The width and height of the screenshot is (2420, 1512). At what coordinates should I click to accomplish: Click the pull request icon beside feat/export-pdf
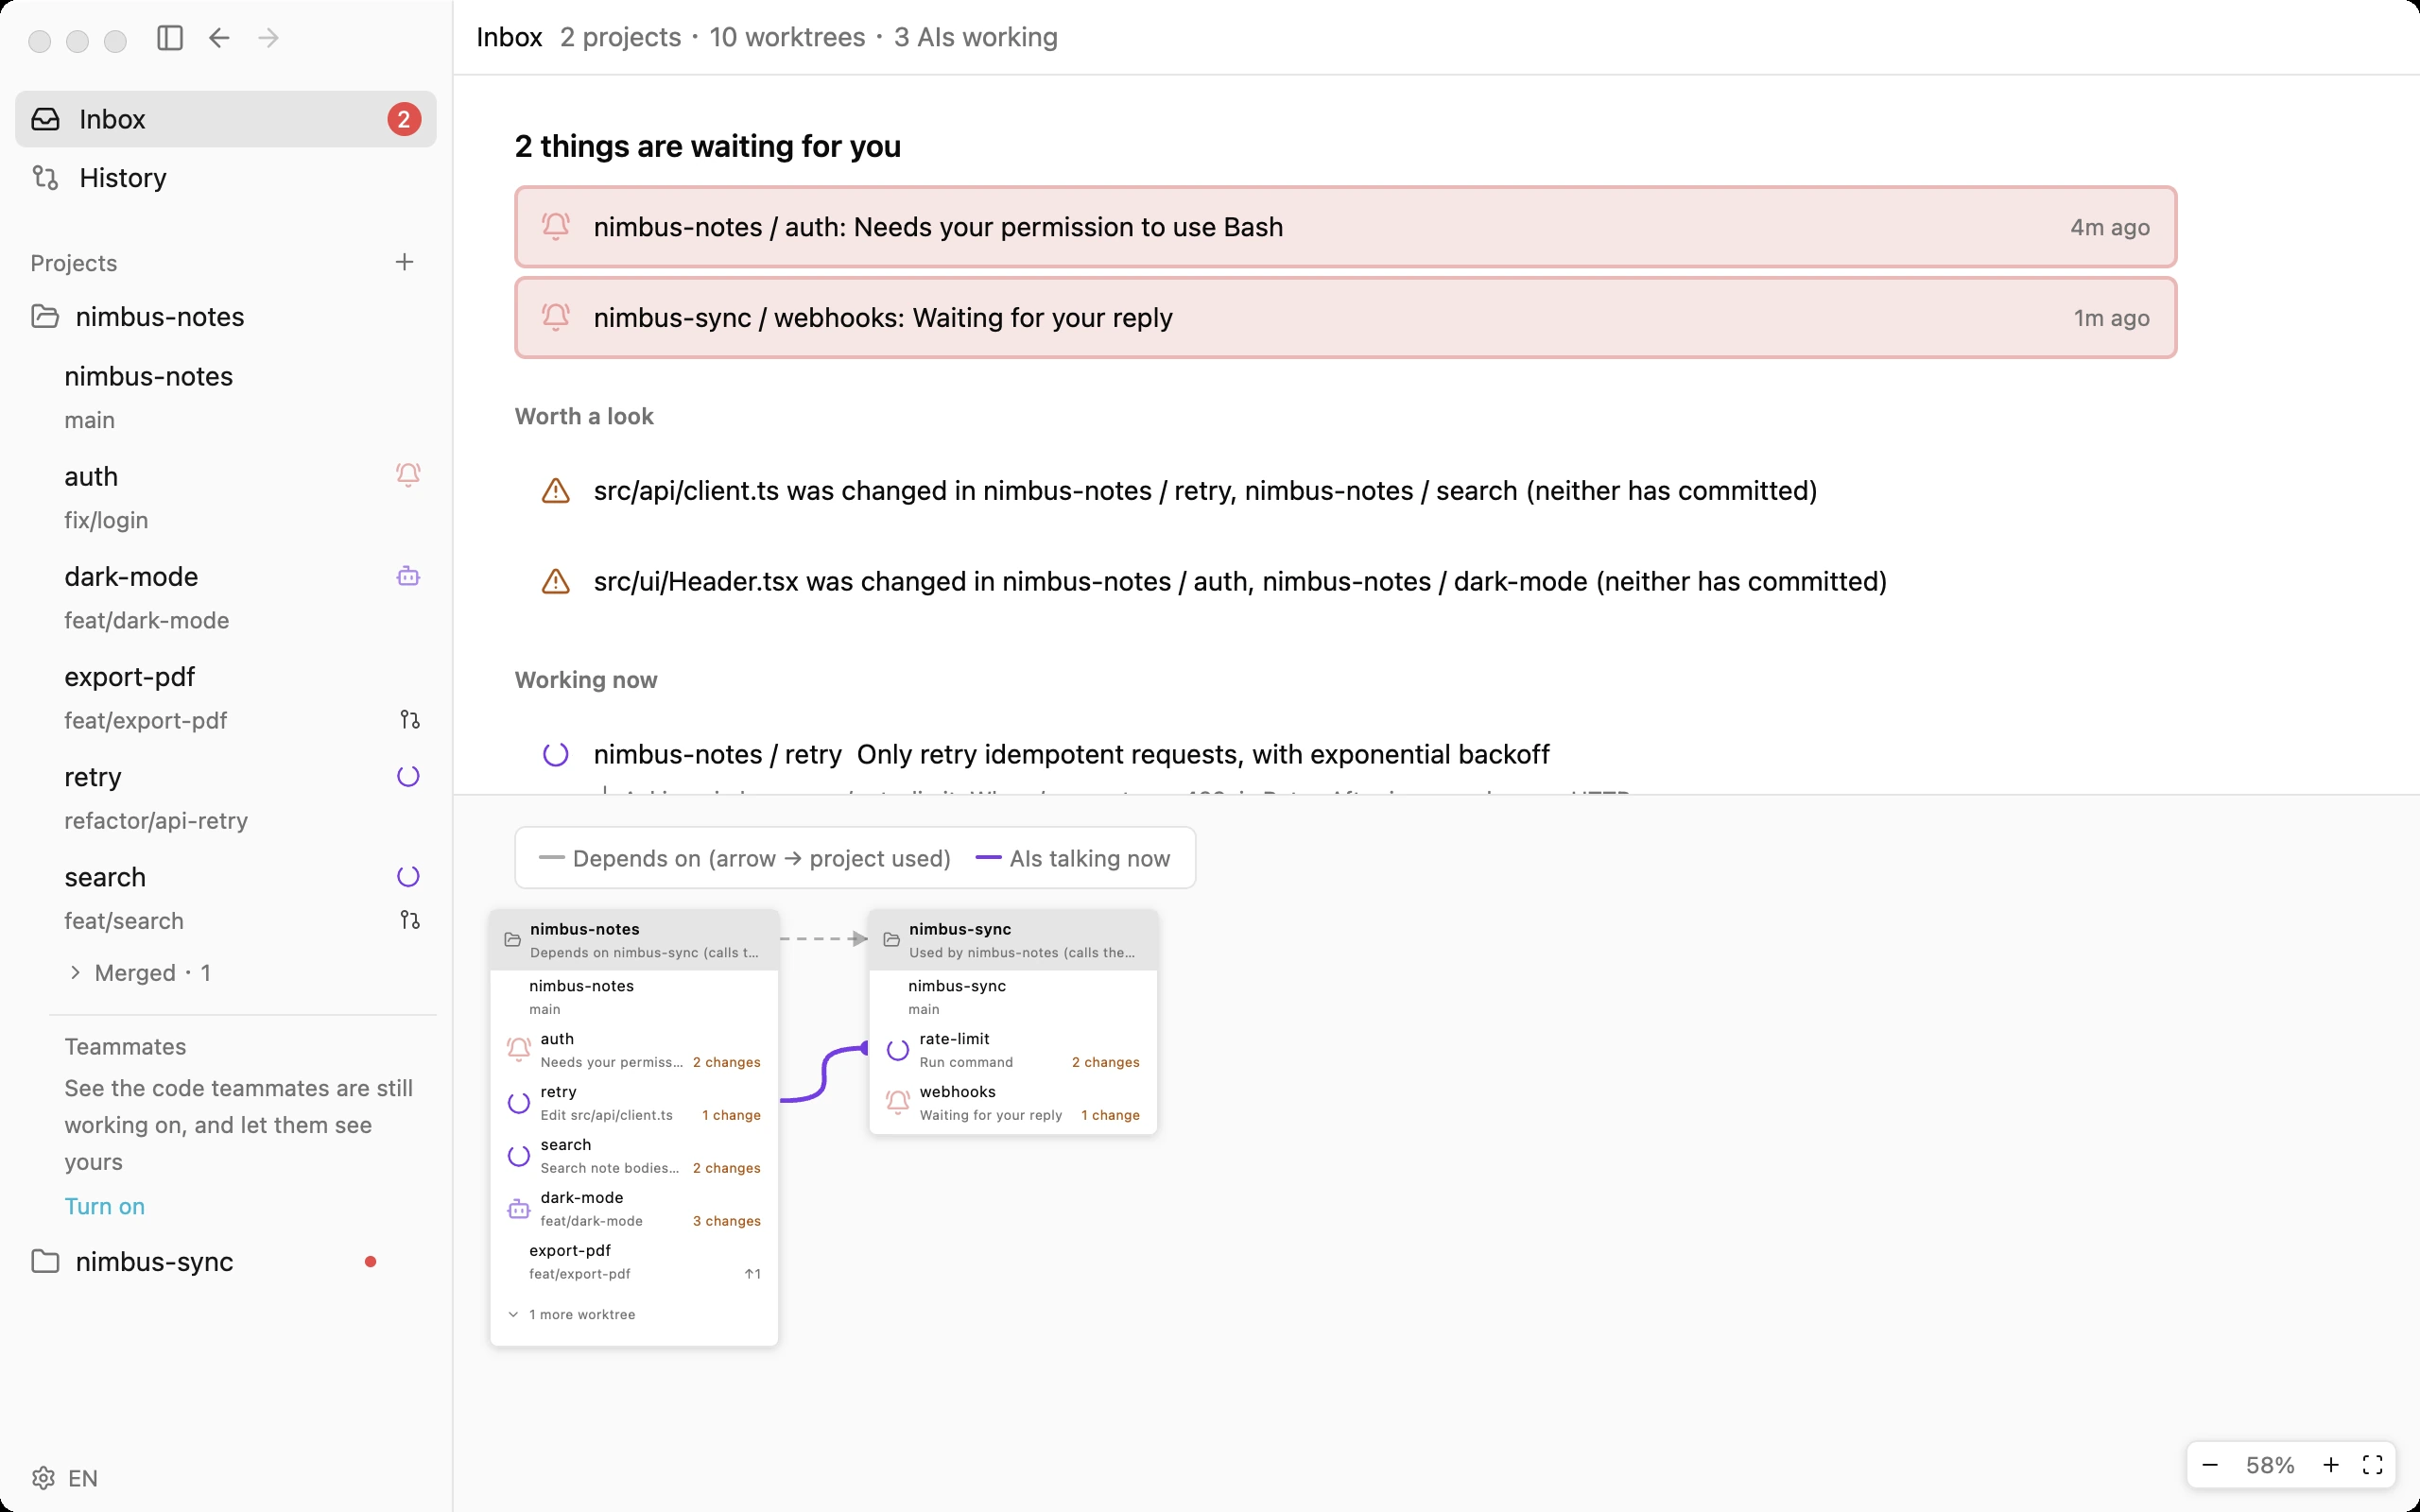(410, 720)
